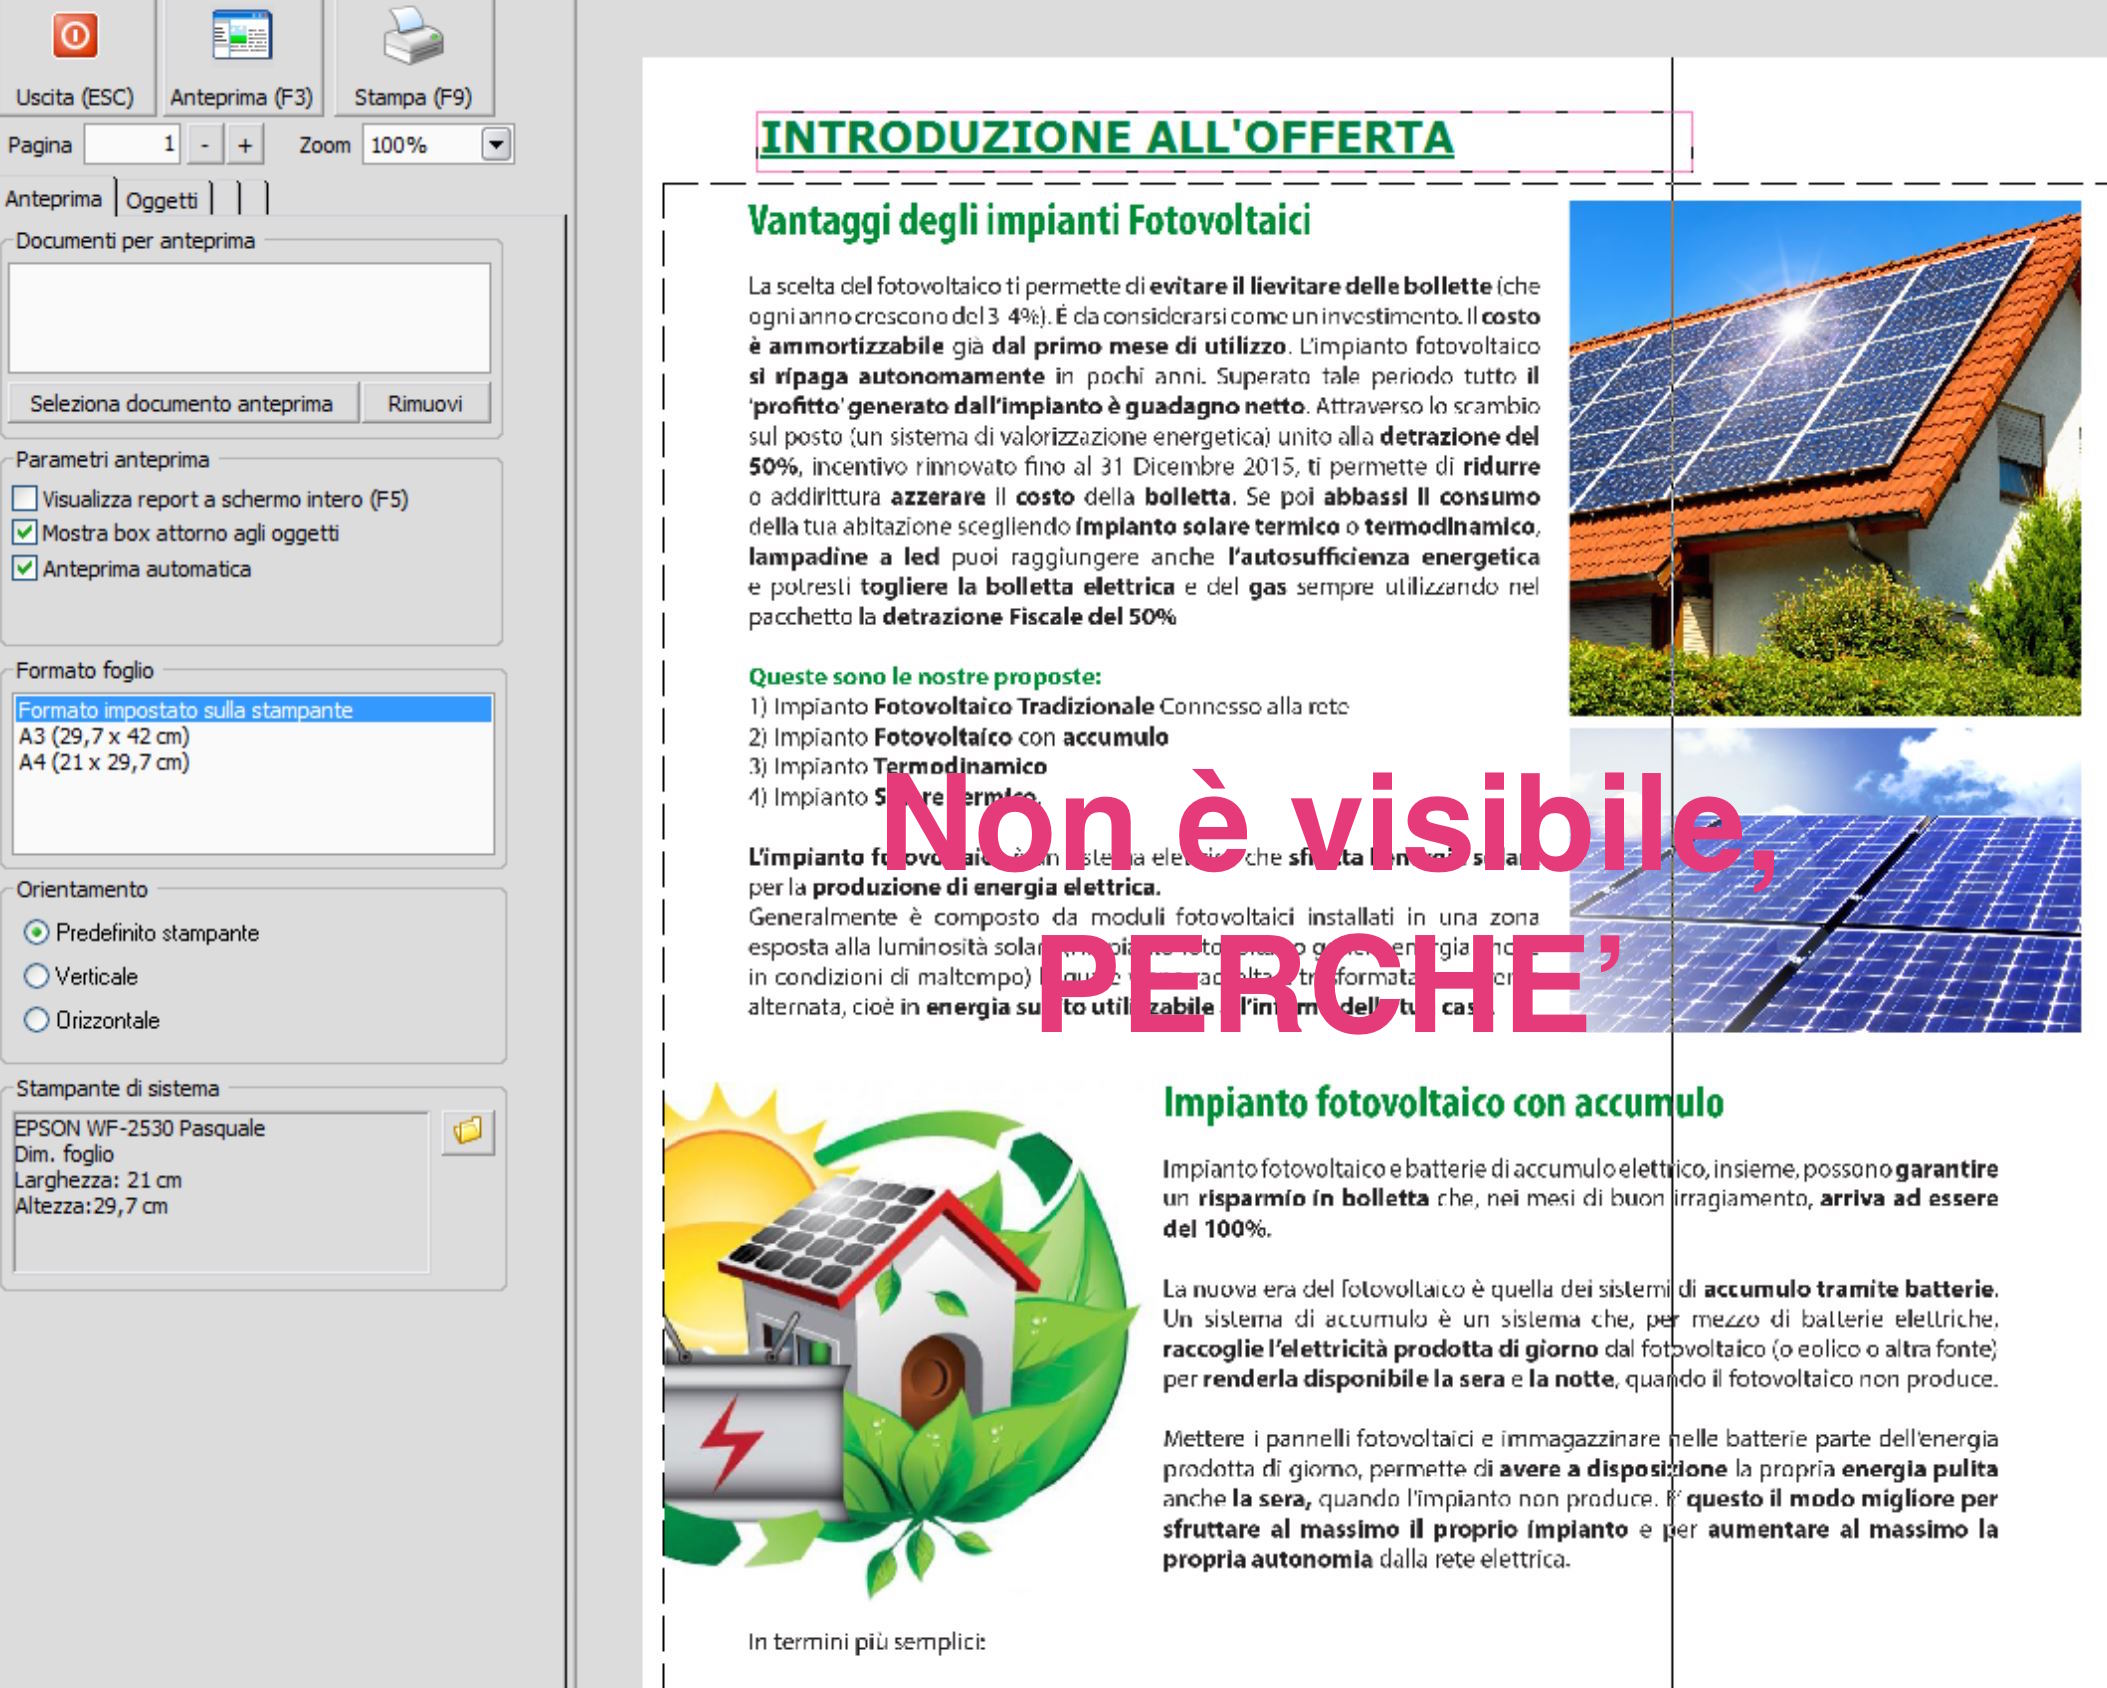The width and height of the screenshot is (2107, 1688).
Task: Toggle the Anteprima automatica checkbox
Action: pyautogui.click(x=26, y=568)
